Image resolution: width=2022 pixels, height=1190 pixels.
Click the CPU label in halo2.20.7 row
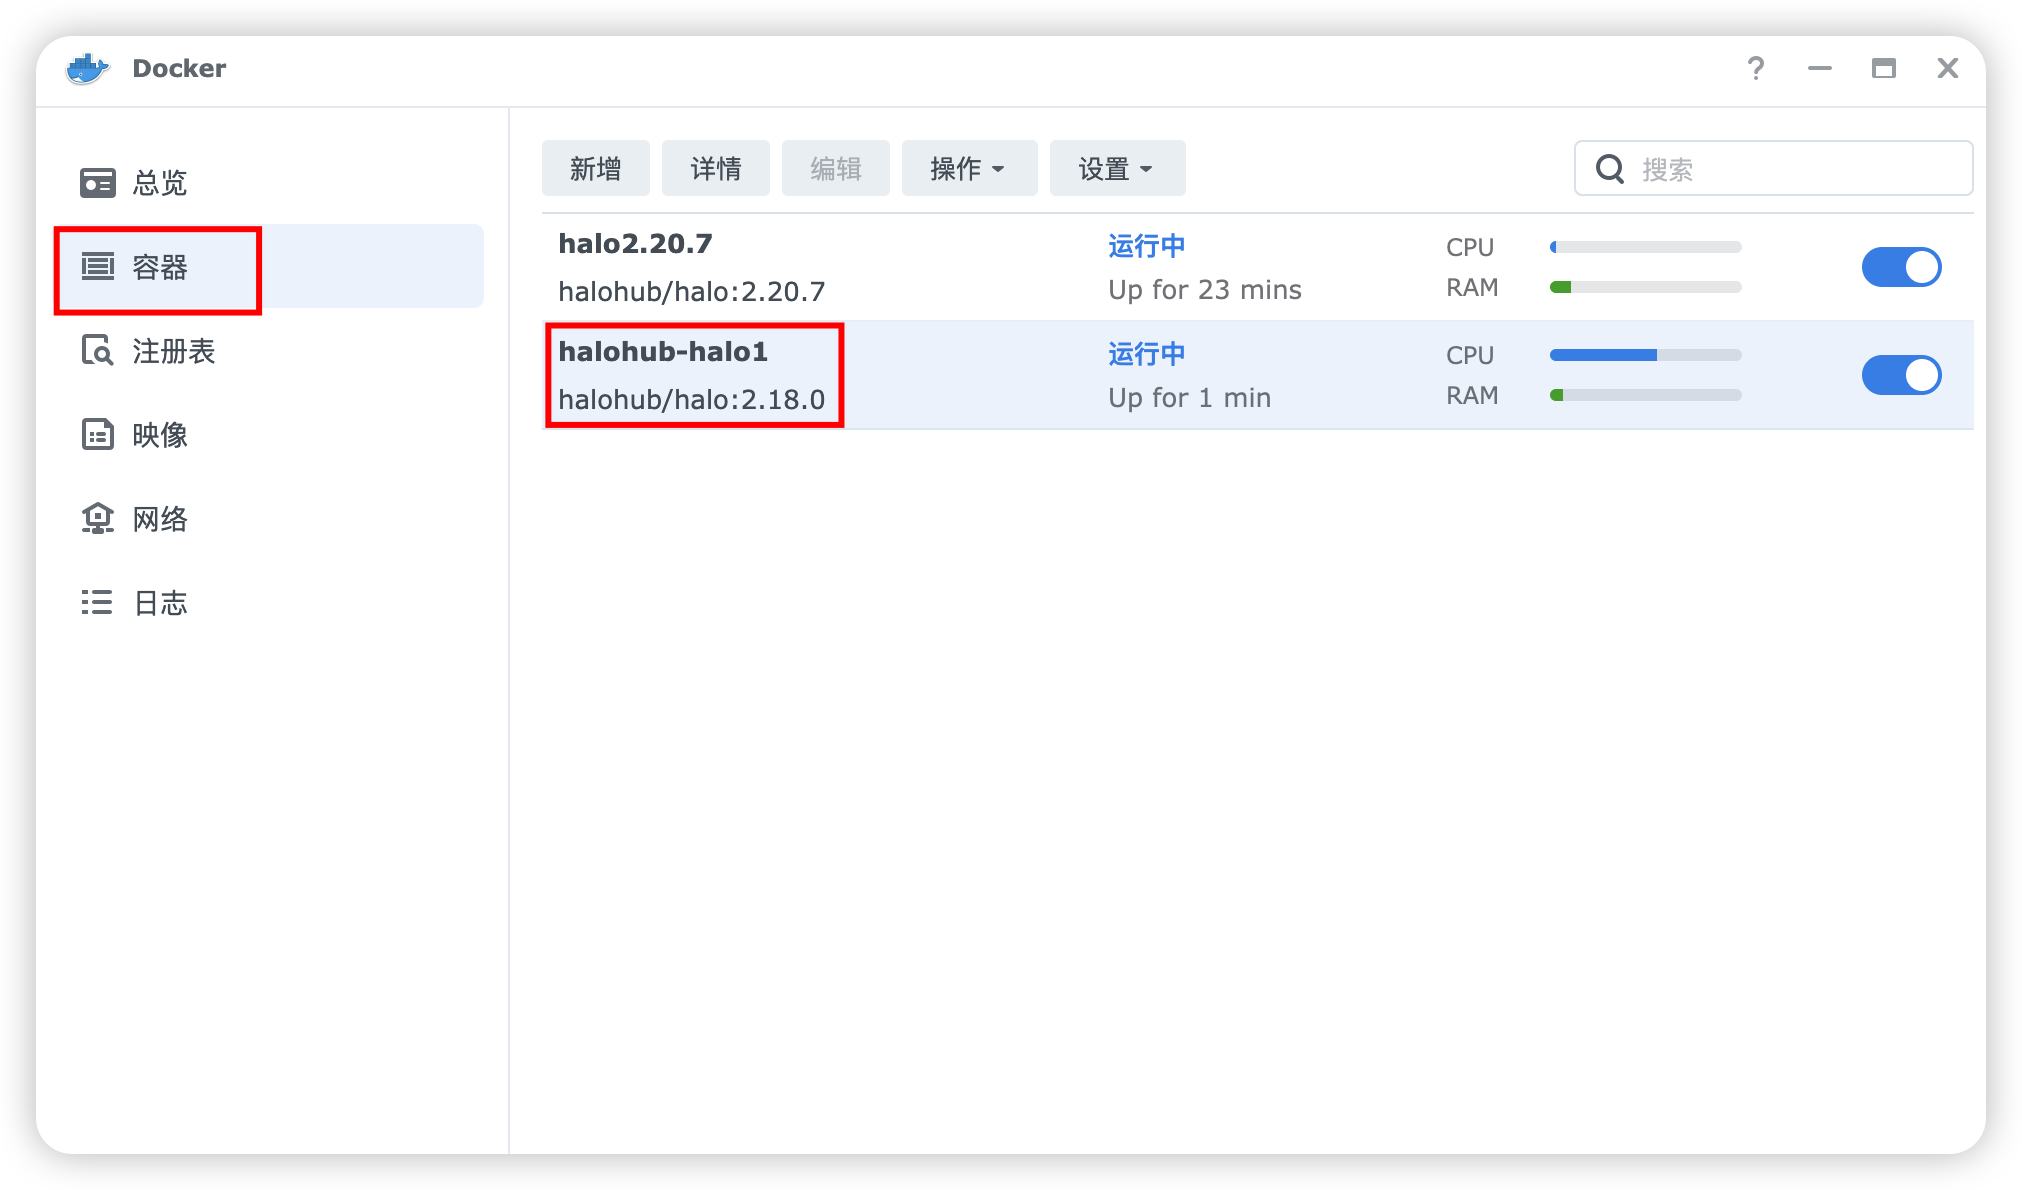[x=1470, y=247]
